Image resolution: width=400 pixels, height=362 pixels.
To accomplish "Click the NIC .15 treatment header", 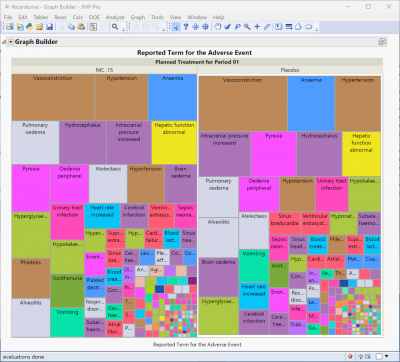I will pos(104,70).
